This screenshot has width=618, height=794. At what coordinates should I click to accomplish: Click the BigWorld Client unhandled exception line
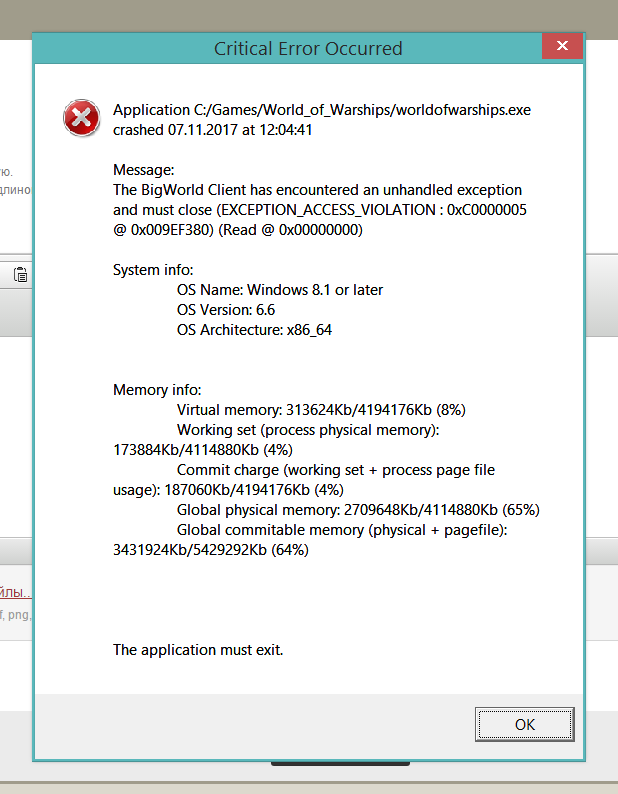[317, 190]
